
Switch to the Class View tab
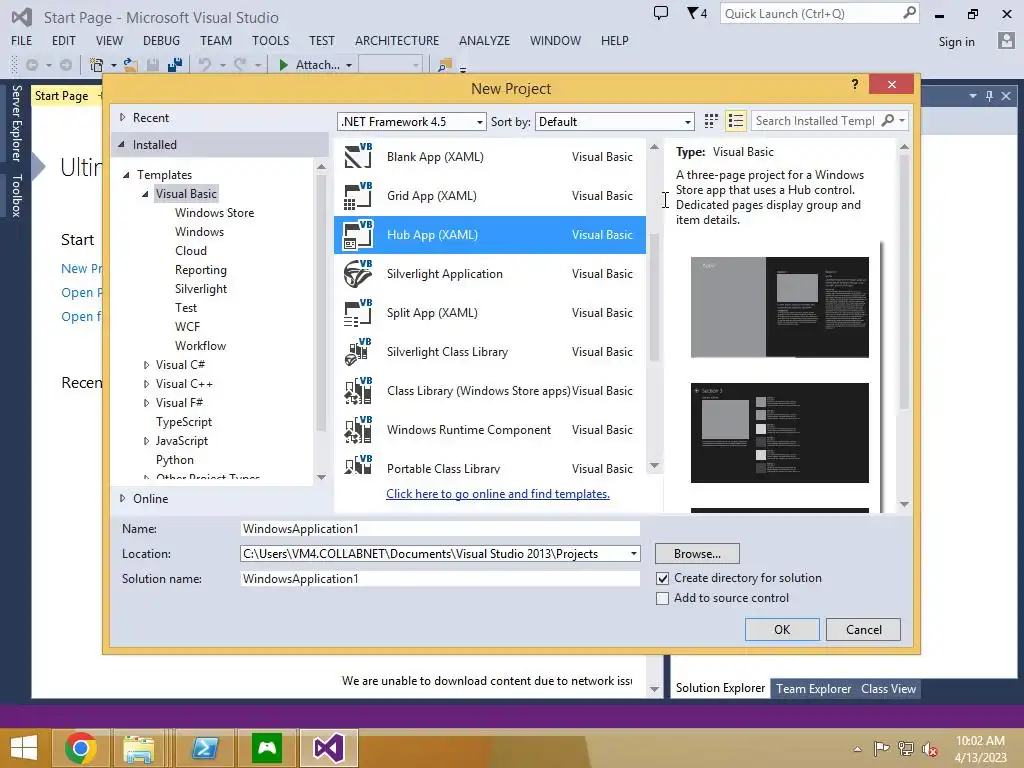888,688
